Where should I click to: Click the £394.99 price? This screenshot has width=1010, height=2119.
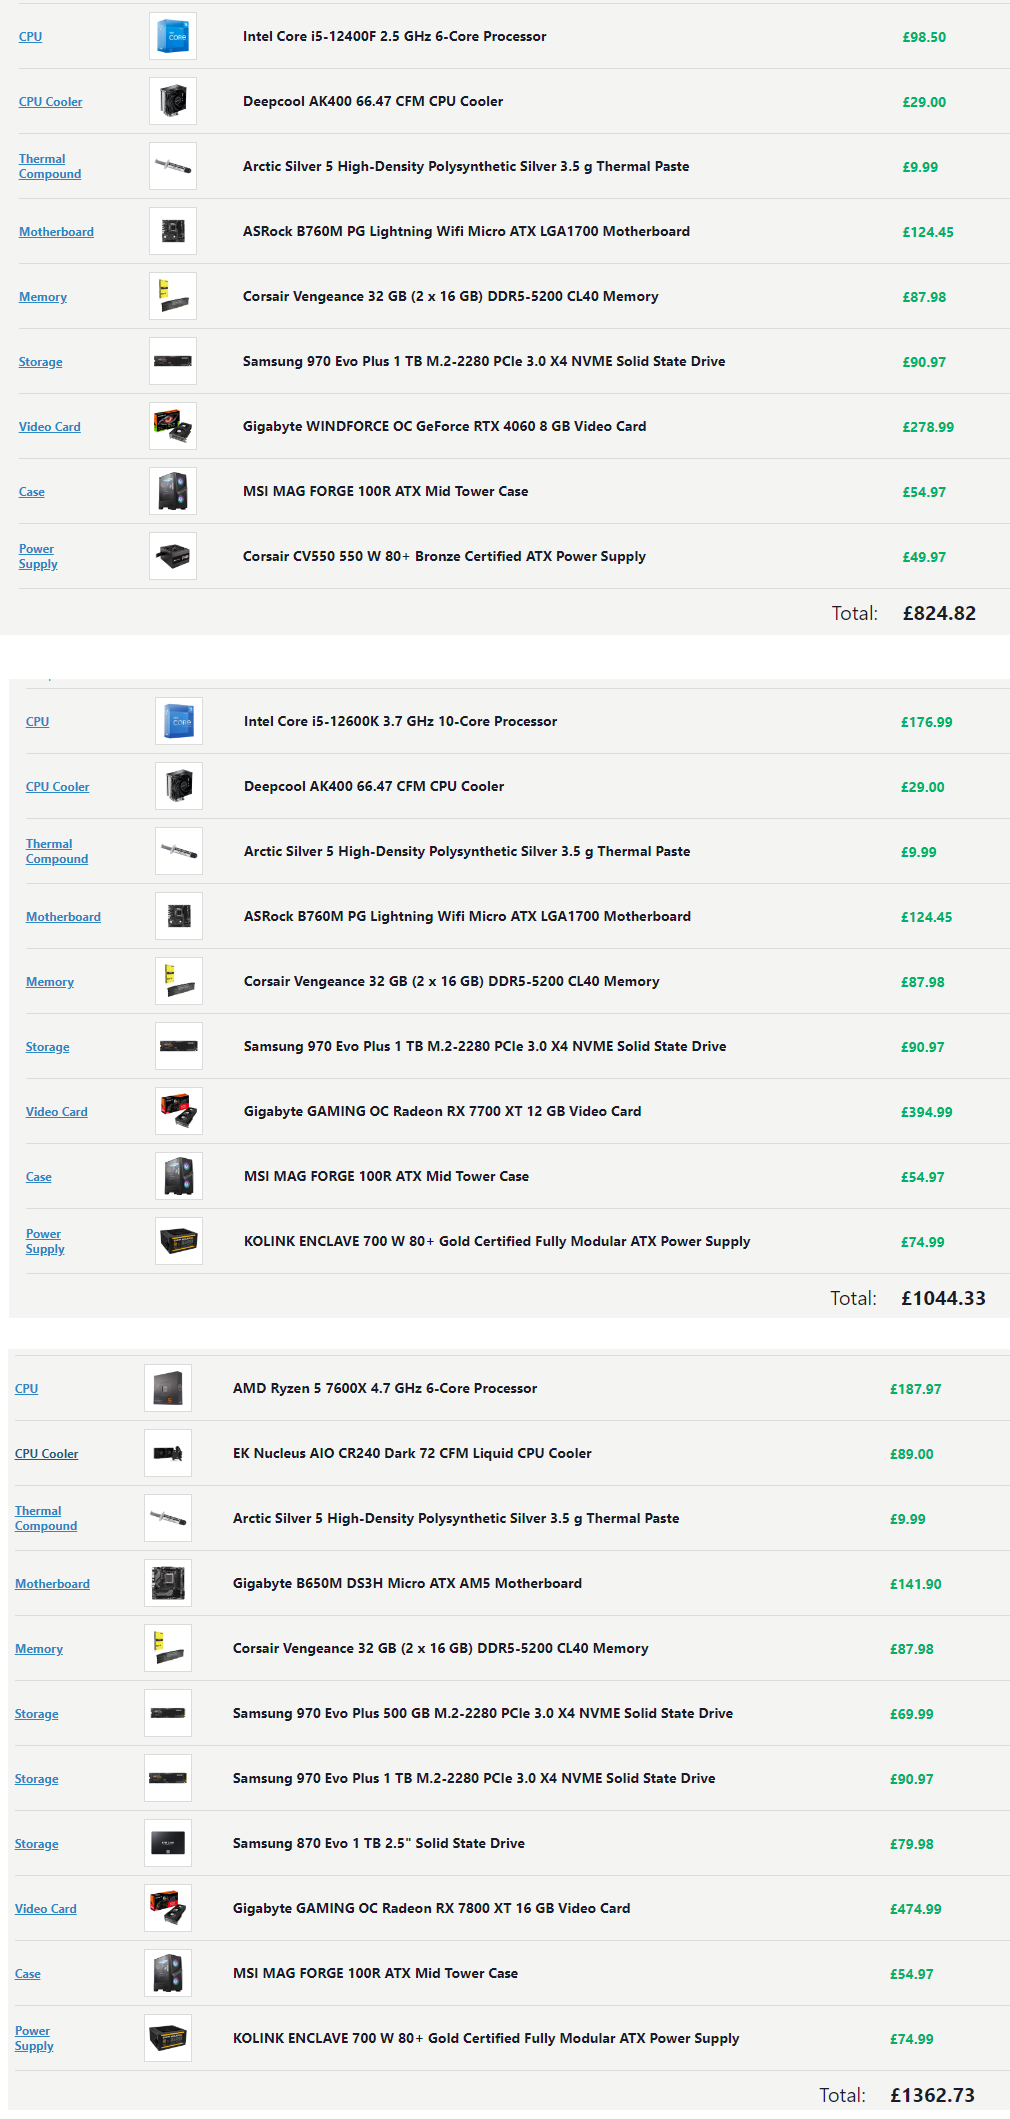click(926, 1112)
